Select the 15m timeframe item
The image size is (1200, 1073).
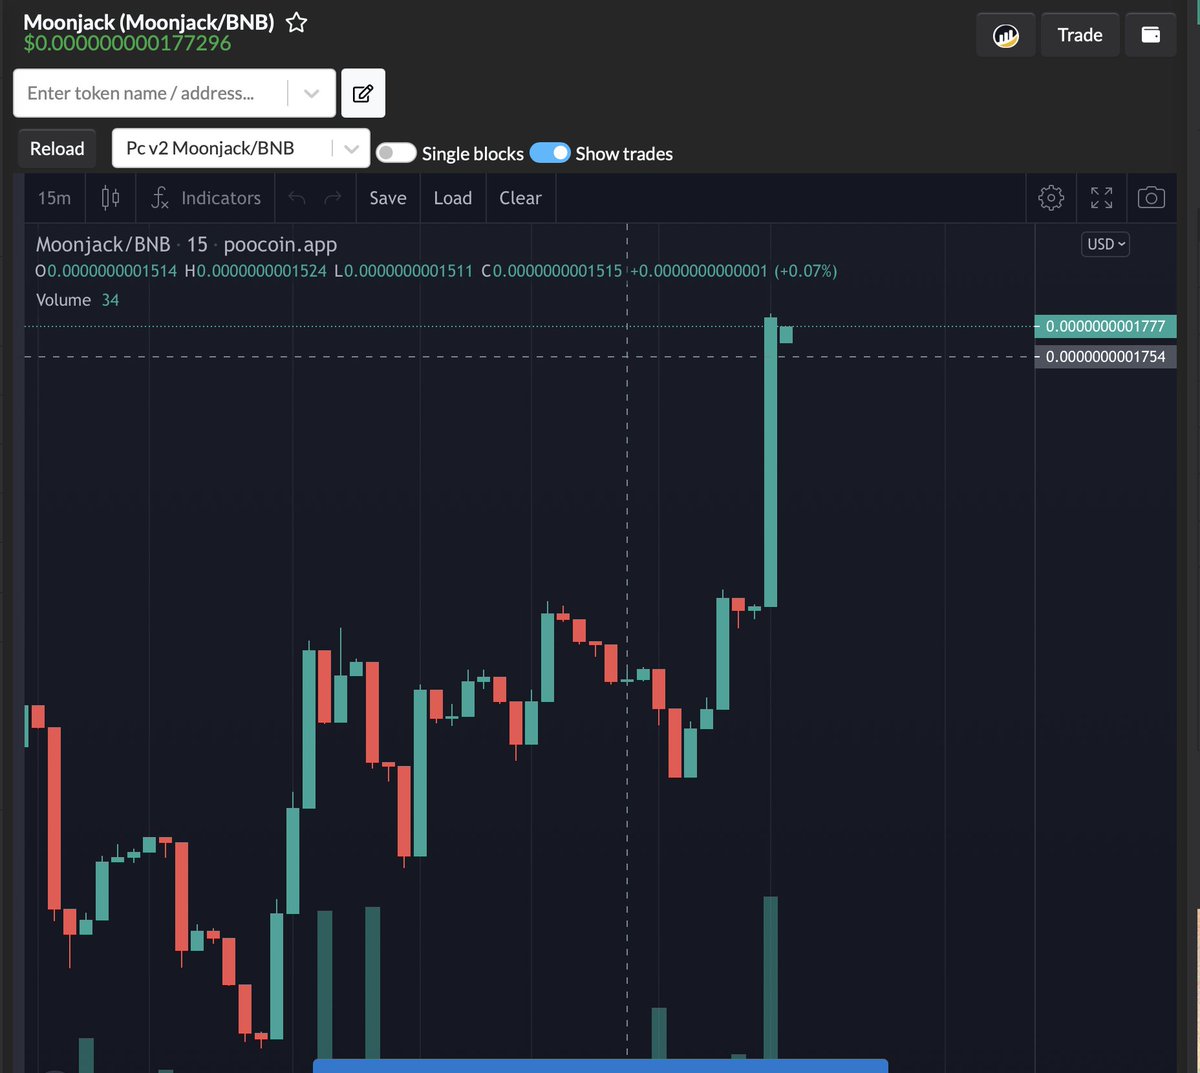coord(53,197)
